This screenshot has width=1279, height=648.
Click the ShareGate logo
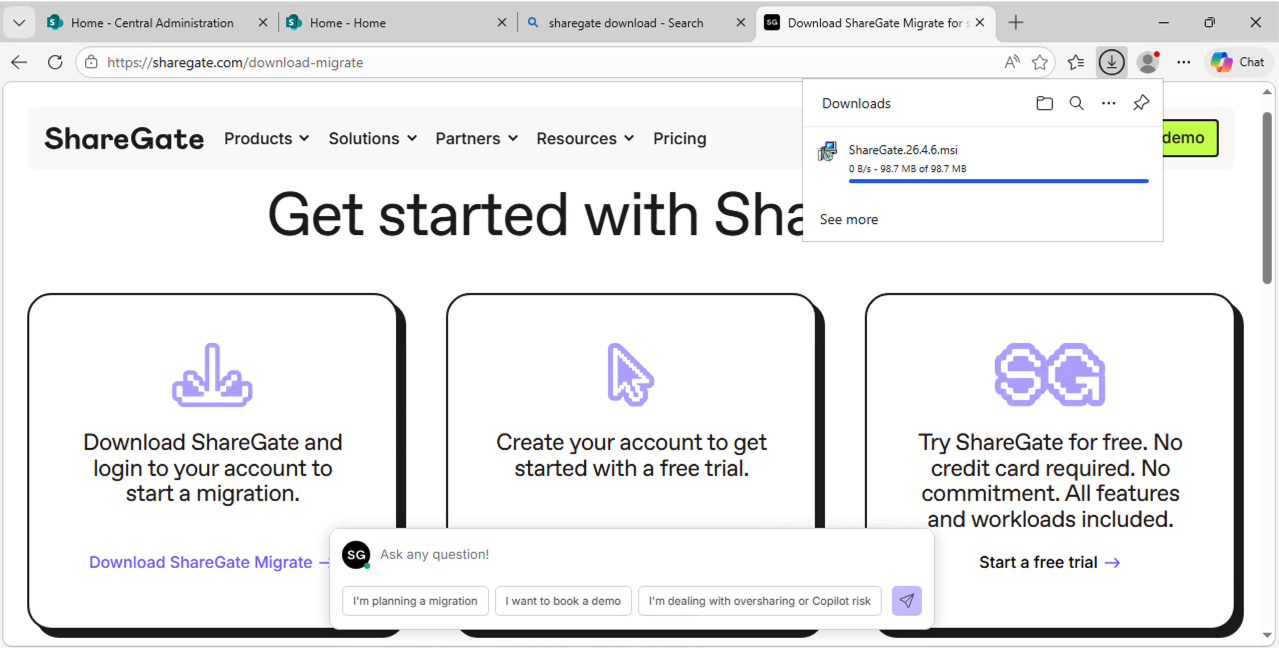[124, 139]
